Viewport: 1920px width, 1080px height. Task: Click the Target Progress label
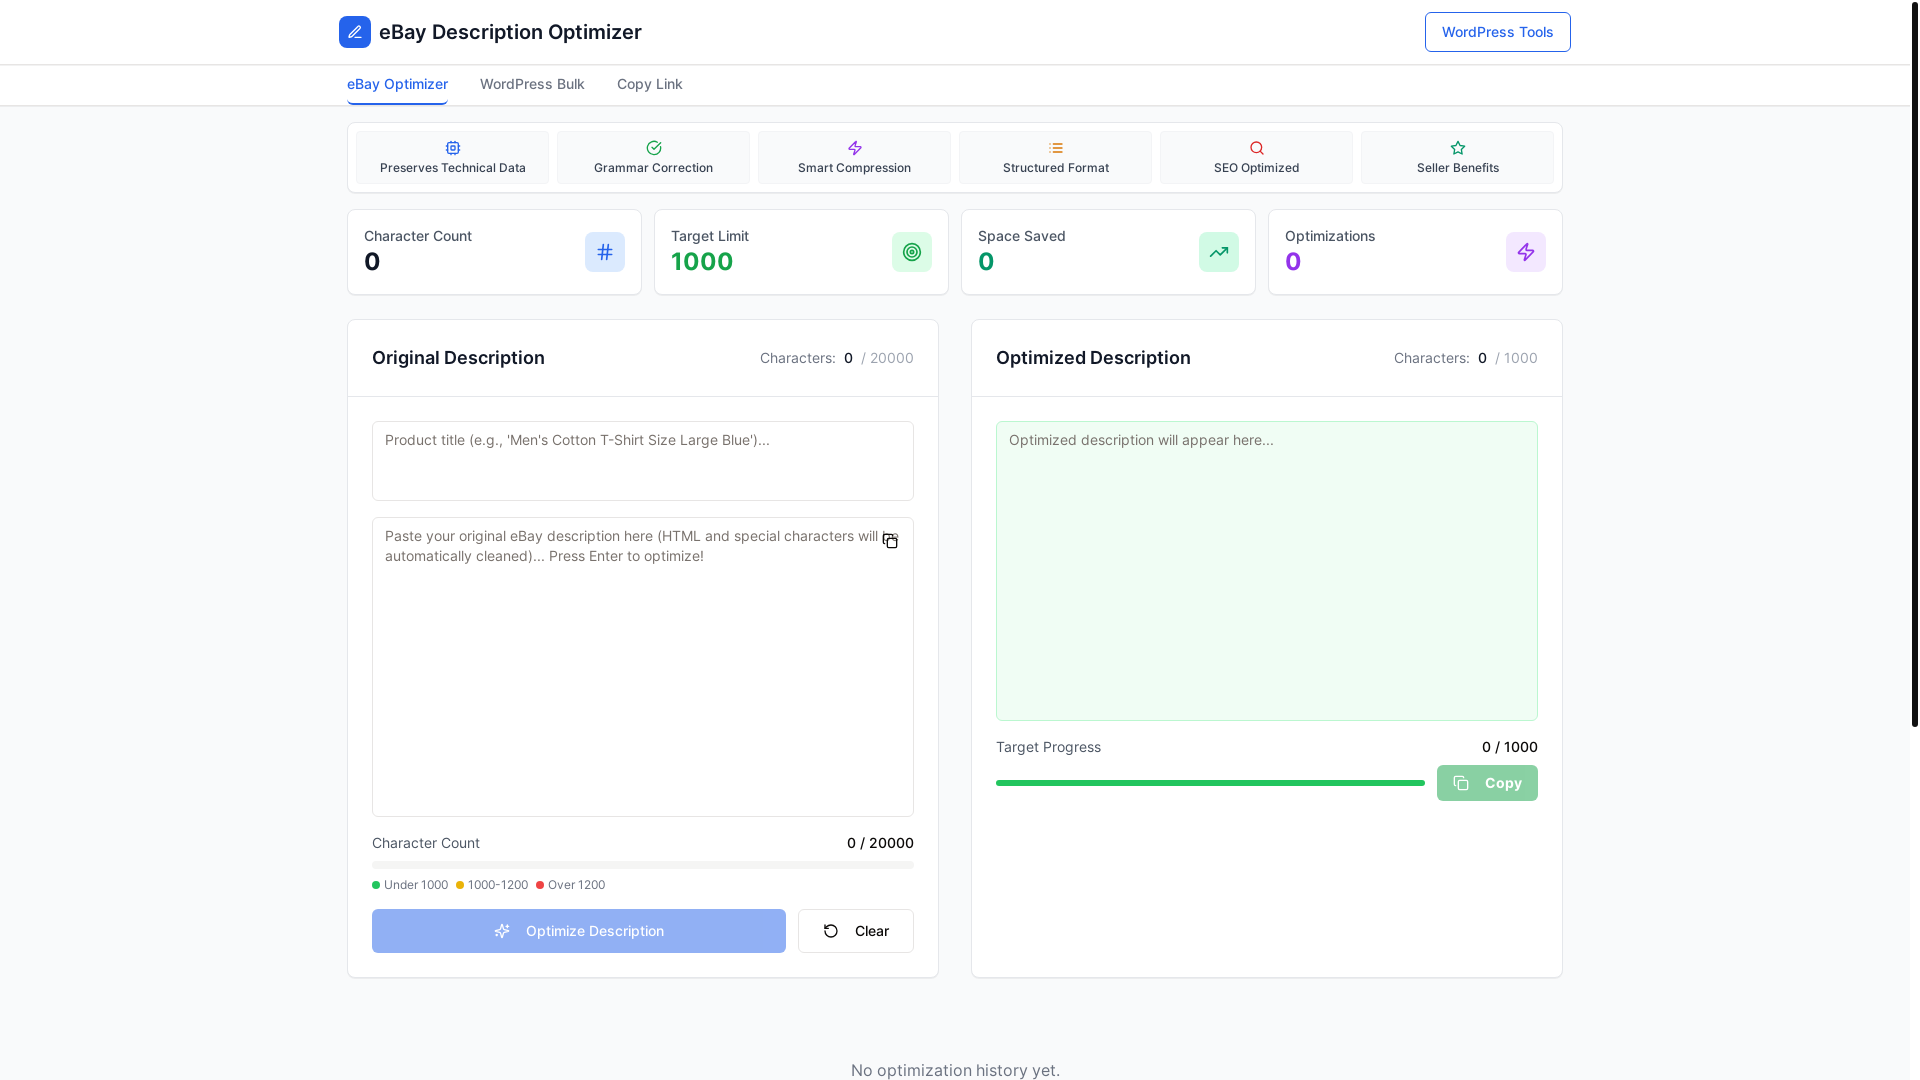coord(1048,747)
